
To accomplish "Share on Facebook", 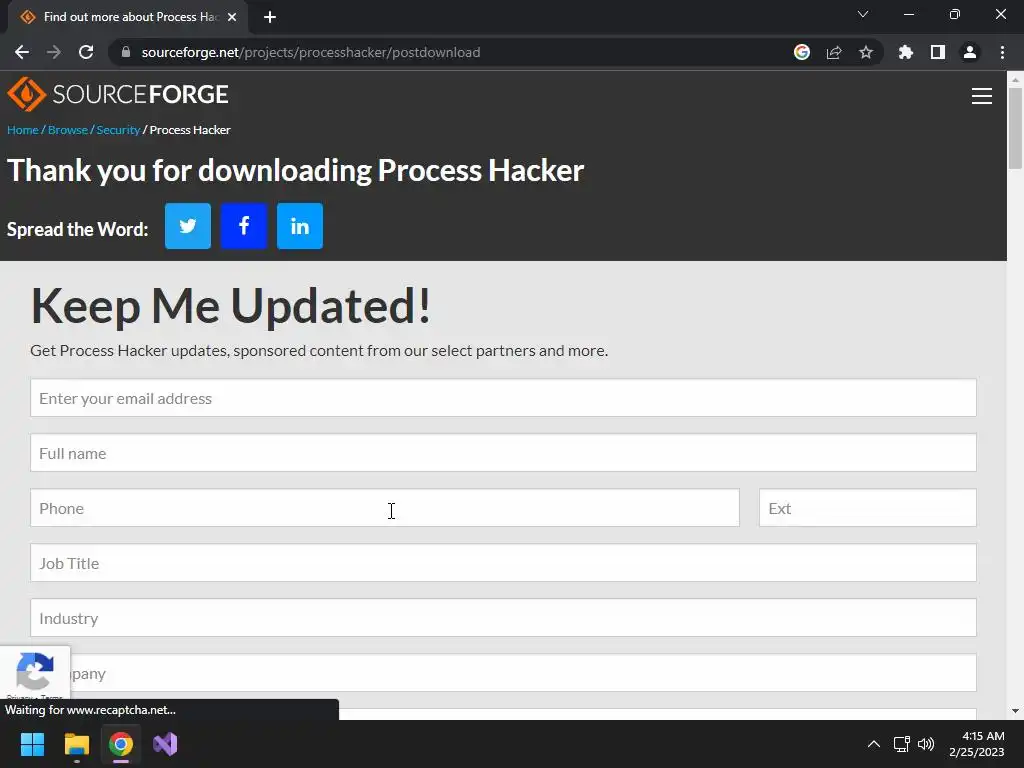I will [244, 226].
